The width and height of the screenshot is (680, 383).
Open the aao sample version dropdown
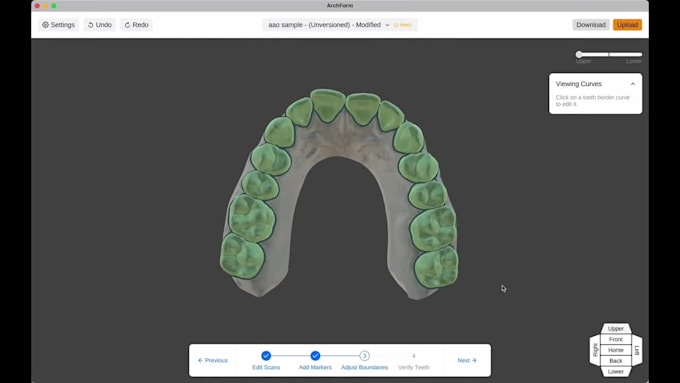point(340,25)
